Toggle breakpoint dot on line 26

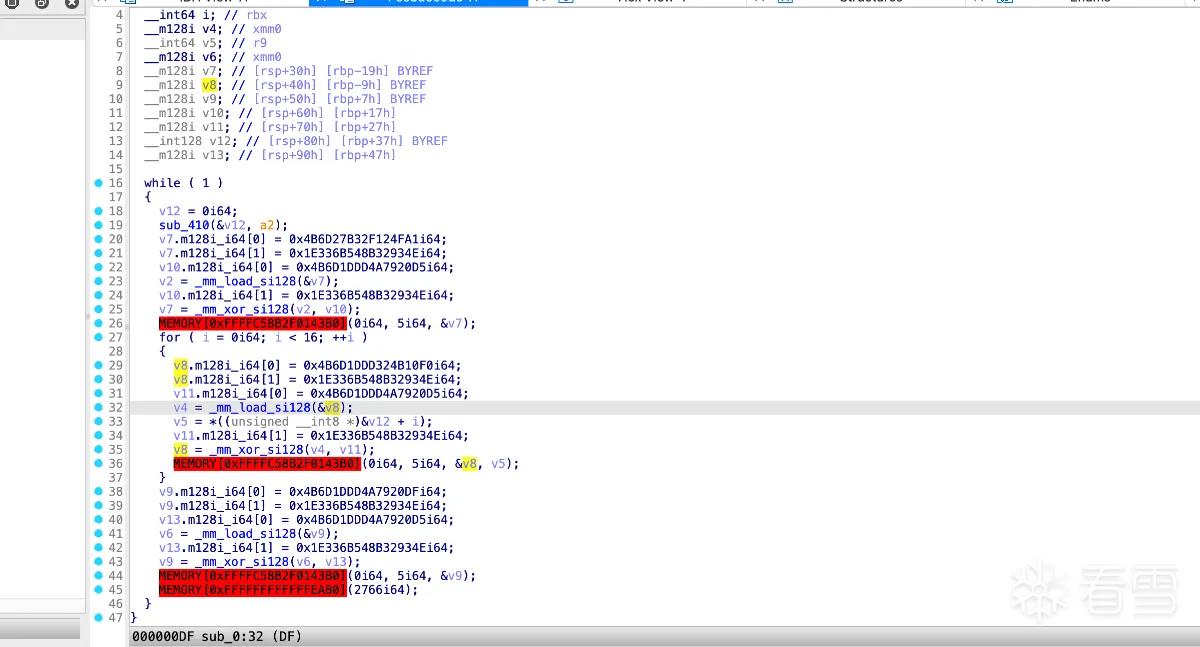point(98,323)
